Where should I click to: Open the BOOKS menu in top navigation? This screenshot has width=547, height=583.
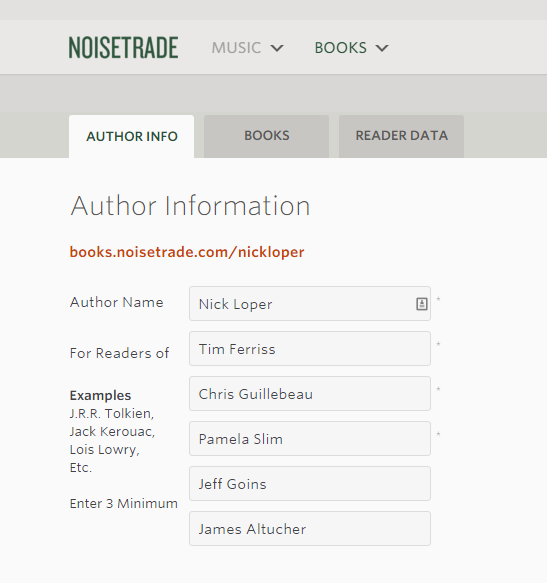(341, 48)
